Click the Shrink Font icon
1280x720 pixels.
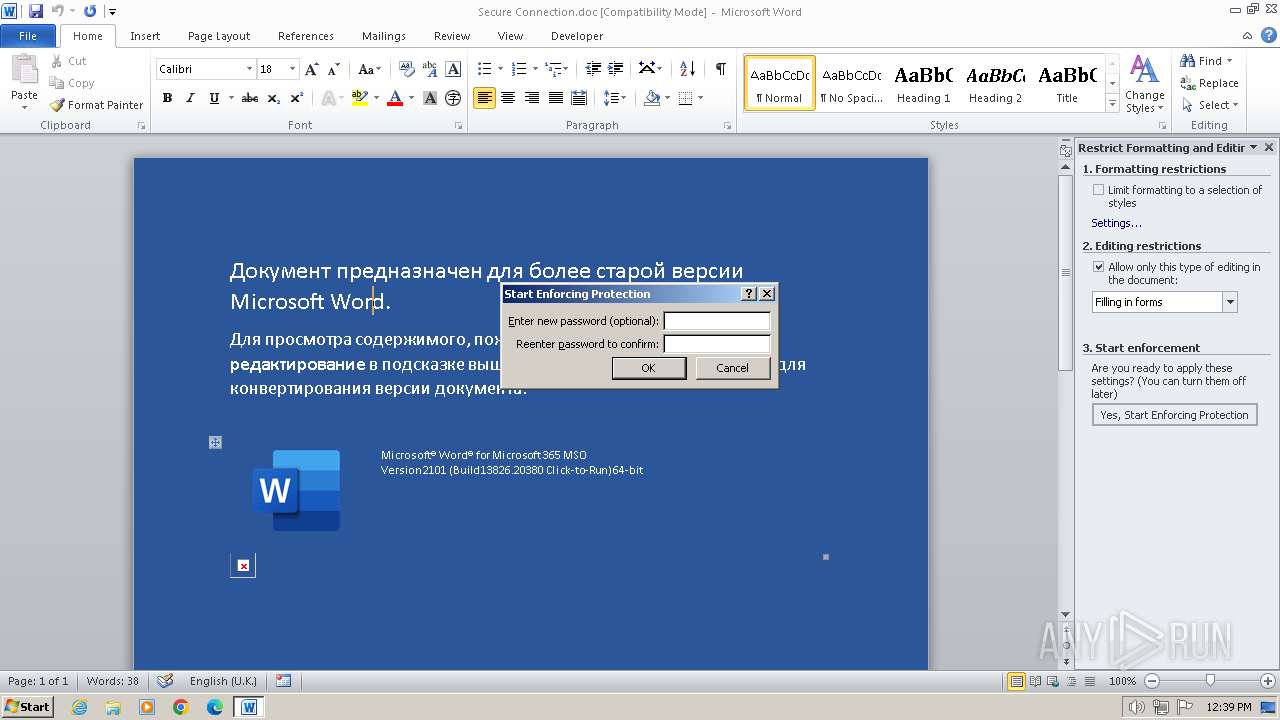tap(333, 69)
